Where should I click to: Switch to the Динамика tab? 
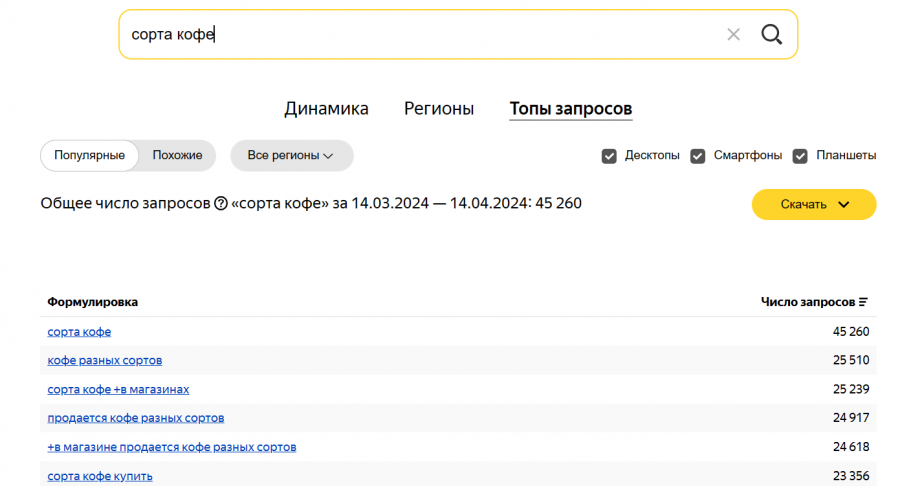[x=326, y=109]
